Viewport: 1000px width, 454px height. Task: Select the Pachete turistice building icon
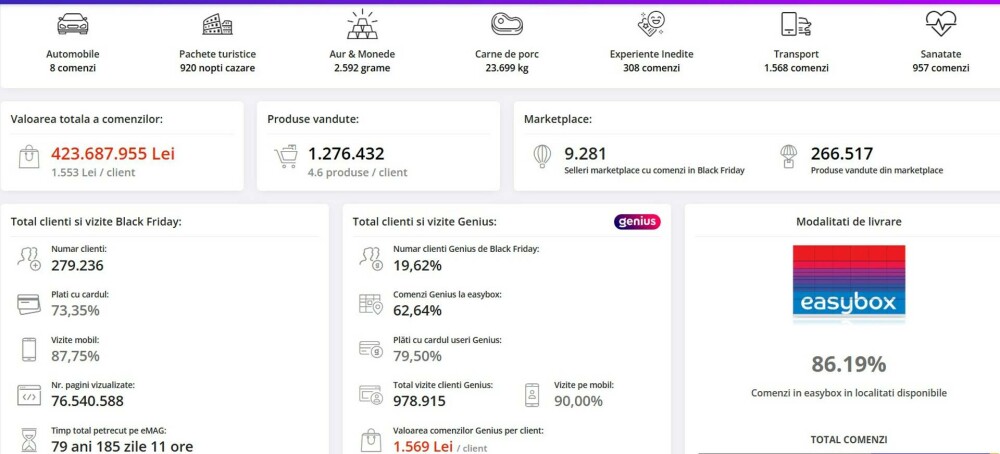(217, 24)
